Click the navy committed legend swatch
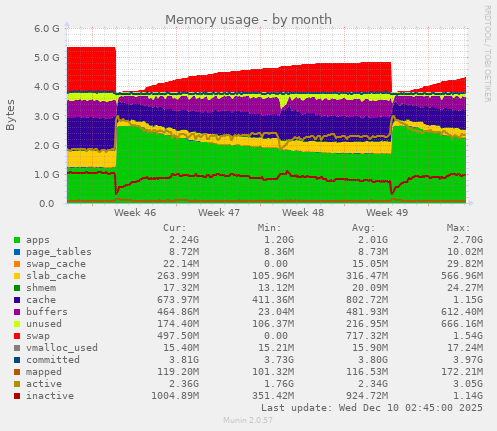 (x=17, y=360)
